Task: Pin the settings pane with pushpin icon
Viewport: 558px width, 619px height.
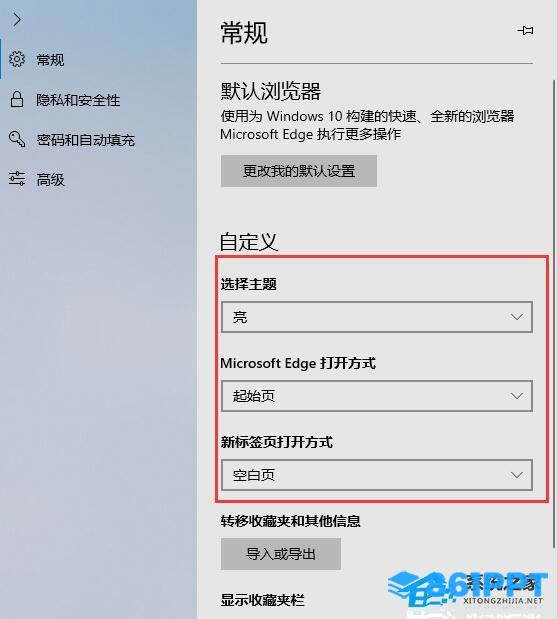Action: (x=525, y=30)
